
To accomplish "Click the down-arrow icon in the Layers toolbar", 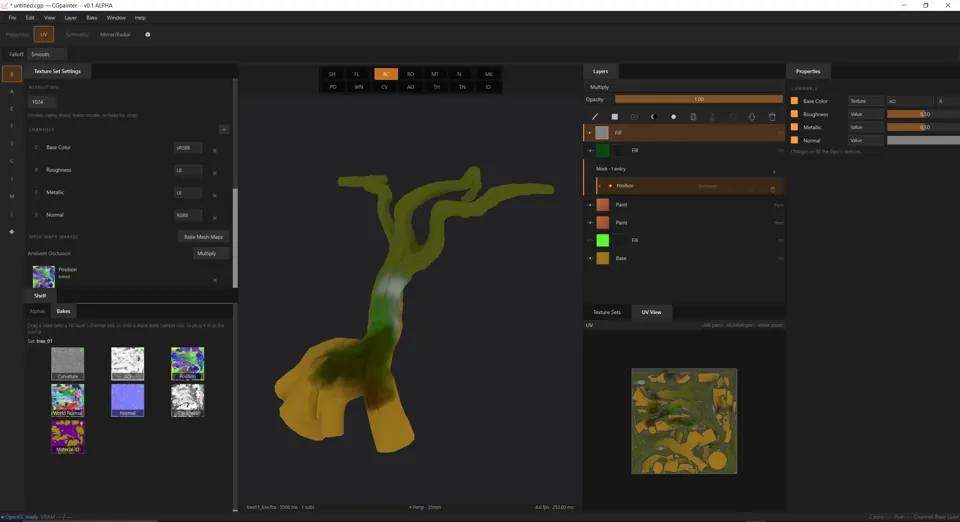I will tap(752, 117).
